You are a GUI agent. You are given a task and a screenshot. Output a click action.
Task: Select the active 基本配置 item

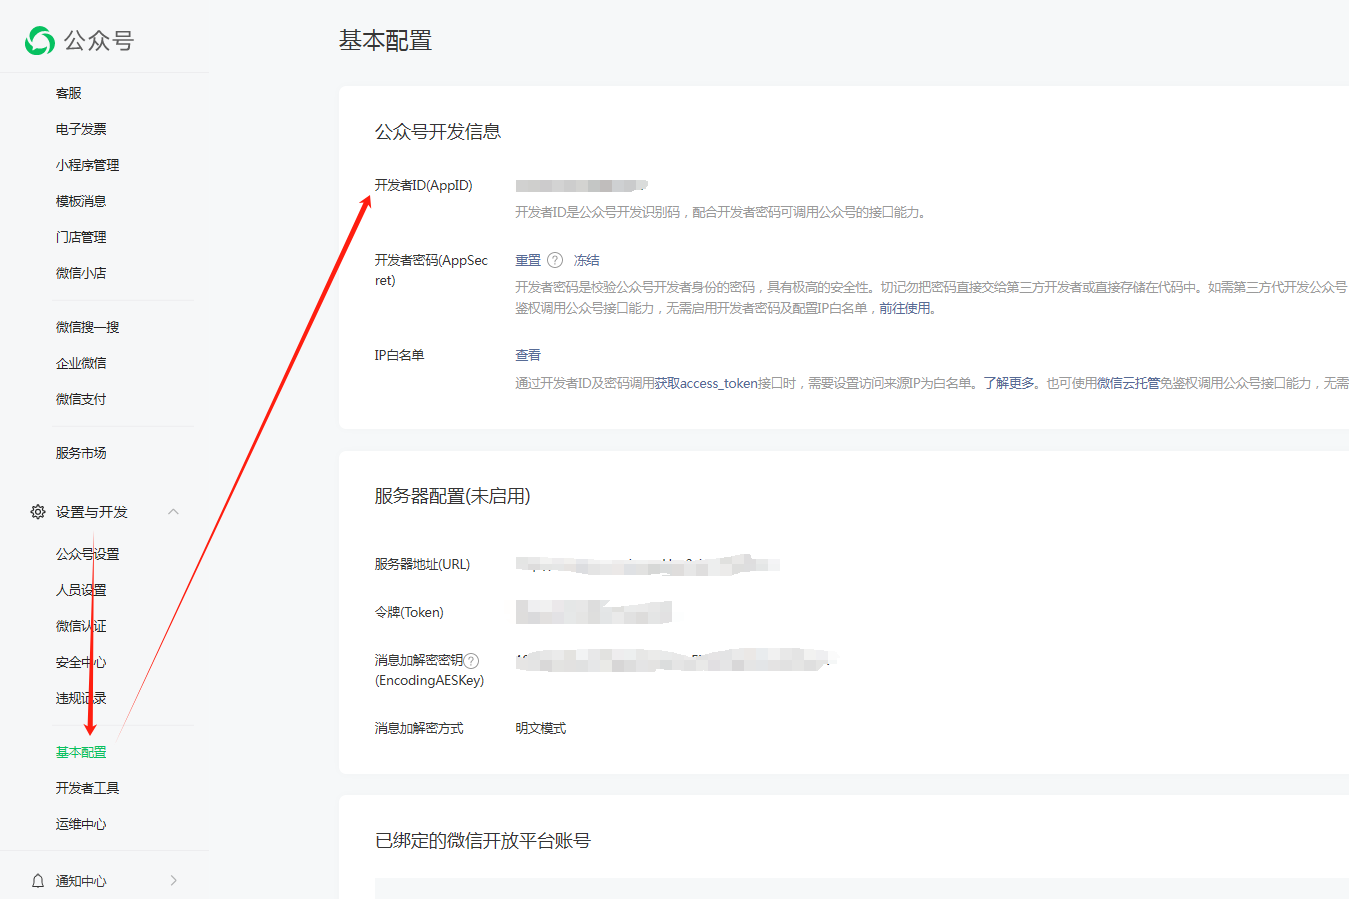click(81, 752)
